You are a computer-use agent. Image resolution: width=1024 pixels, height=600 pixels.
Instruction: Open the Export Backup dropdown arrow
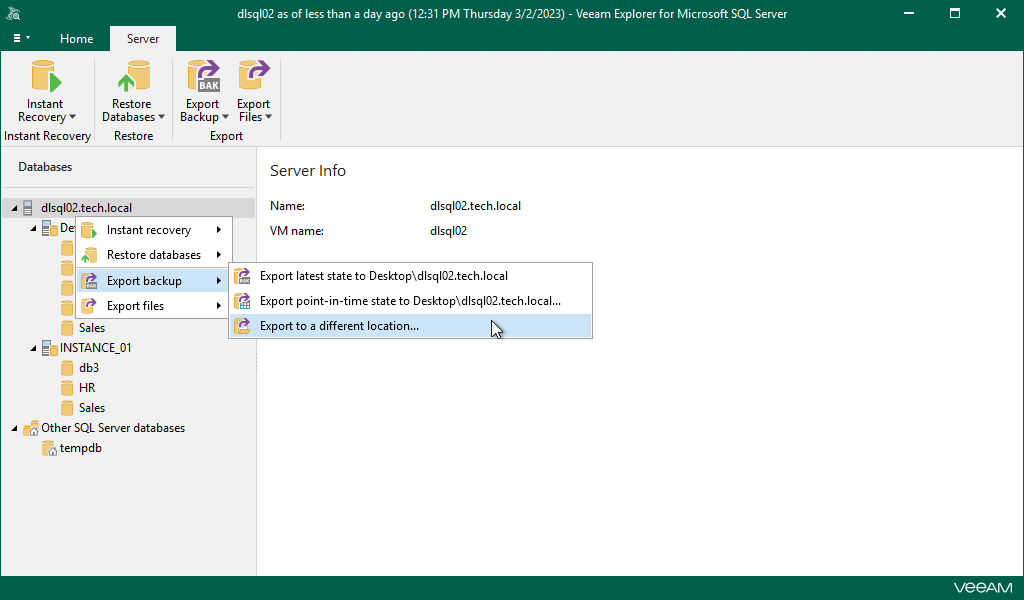click(225, 118)
